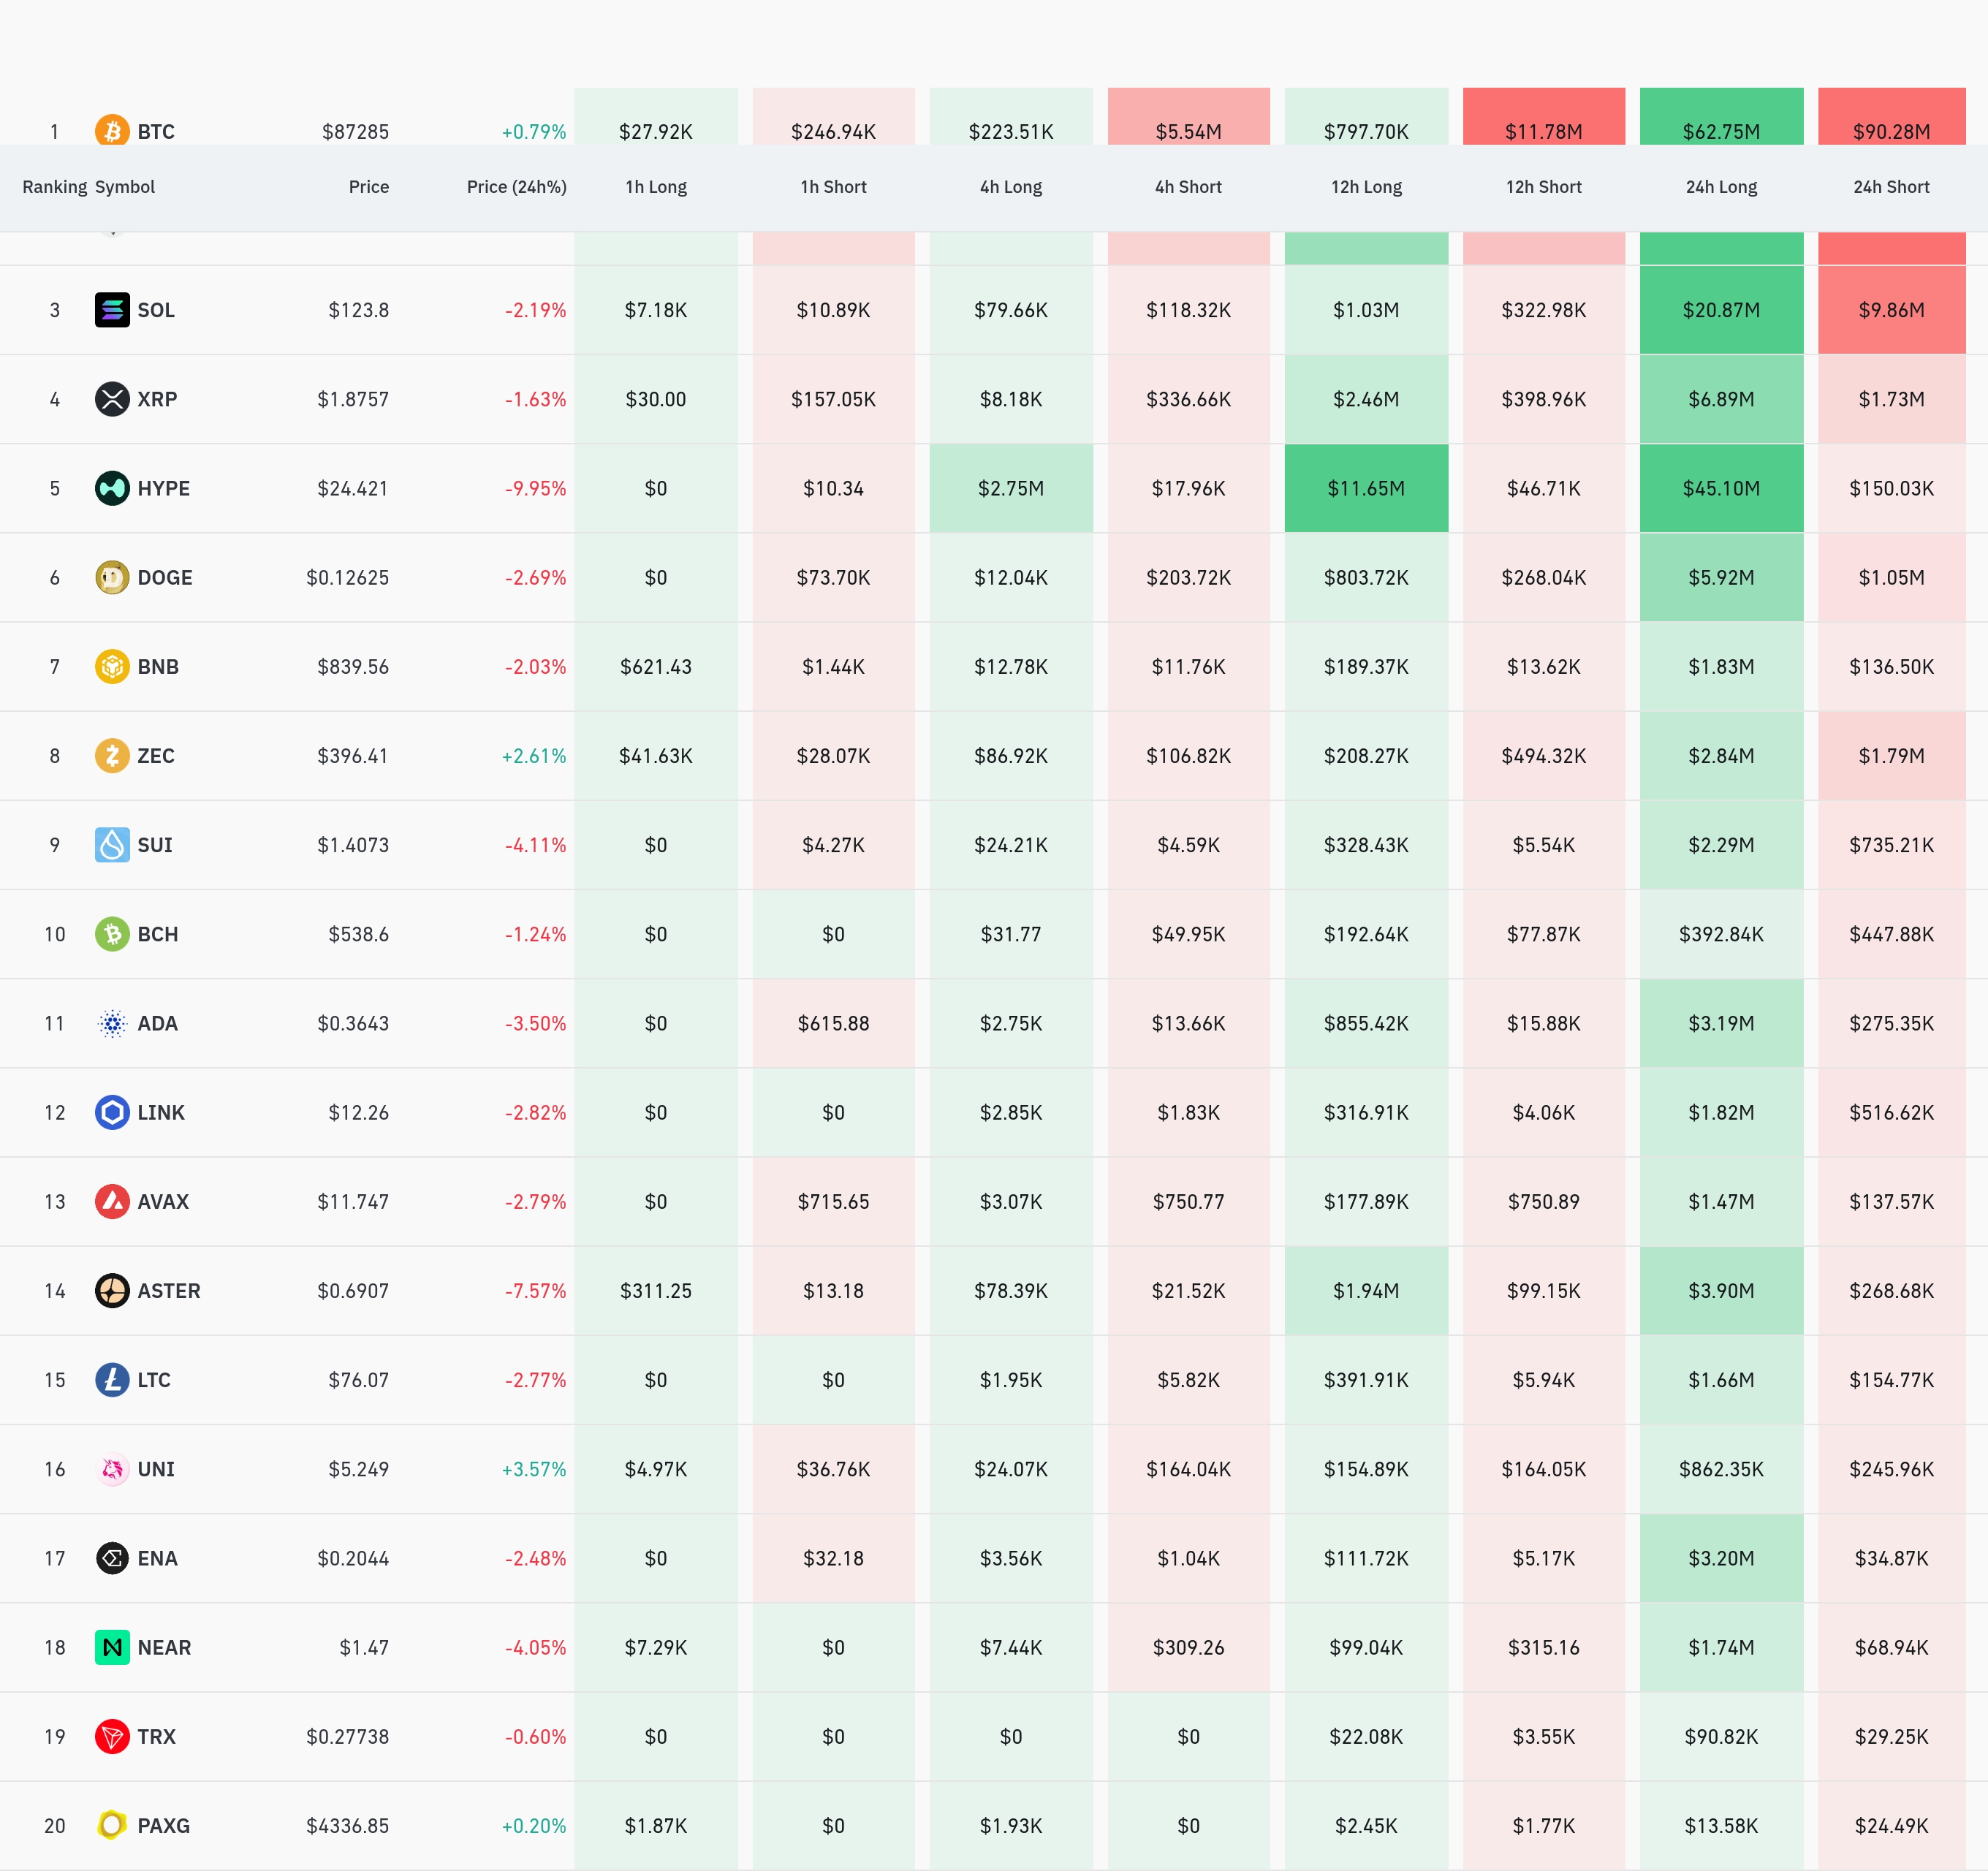Image resolution: width=1988 pixels, height=1871 pixels.
Task: Click SOL 24h Short $9.86M cell
Action: point(1890,310)
